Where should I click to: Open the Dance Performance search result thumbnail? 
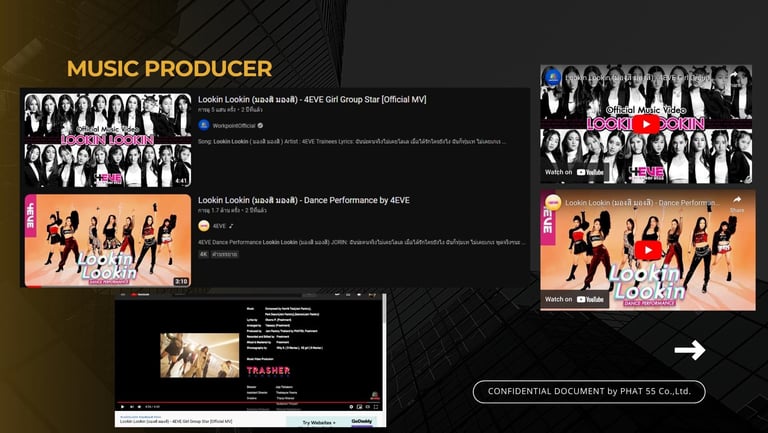point(108,241)
